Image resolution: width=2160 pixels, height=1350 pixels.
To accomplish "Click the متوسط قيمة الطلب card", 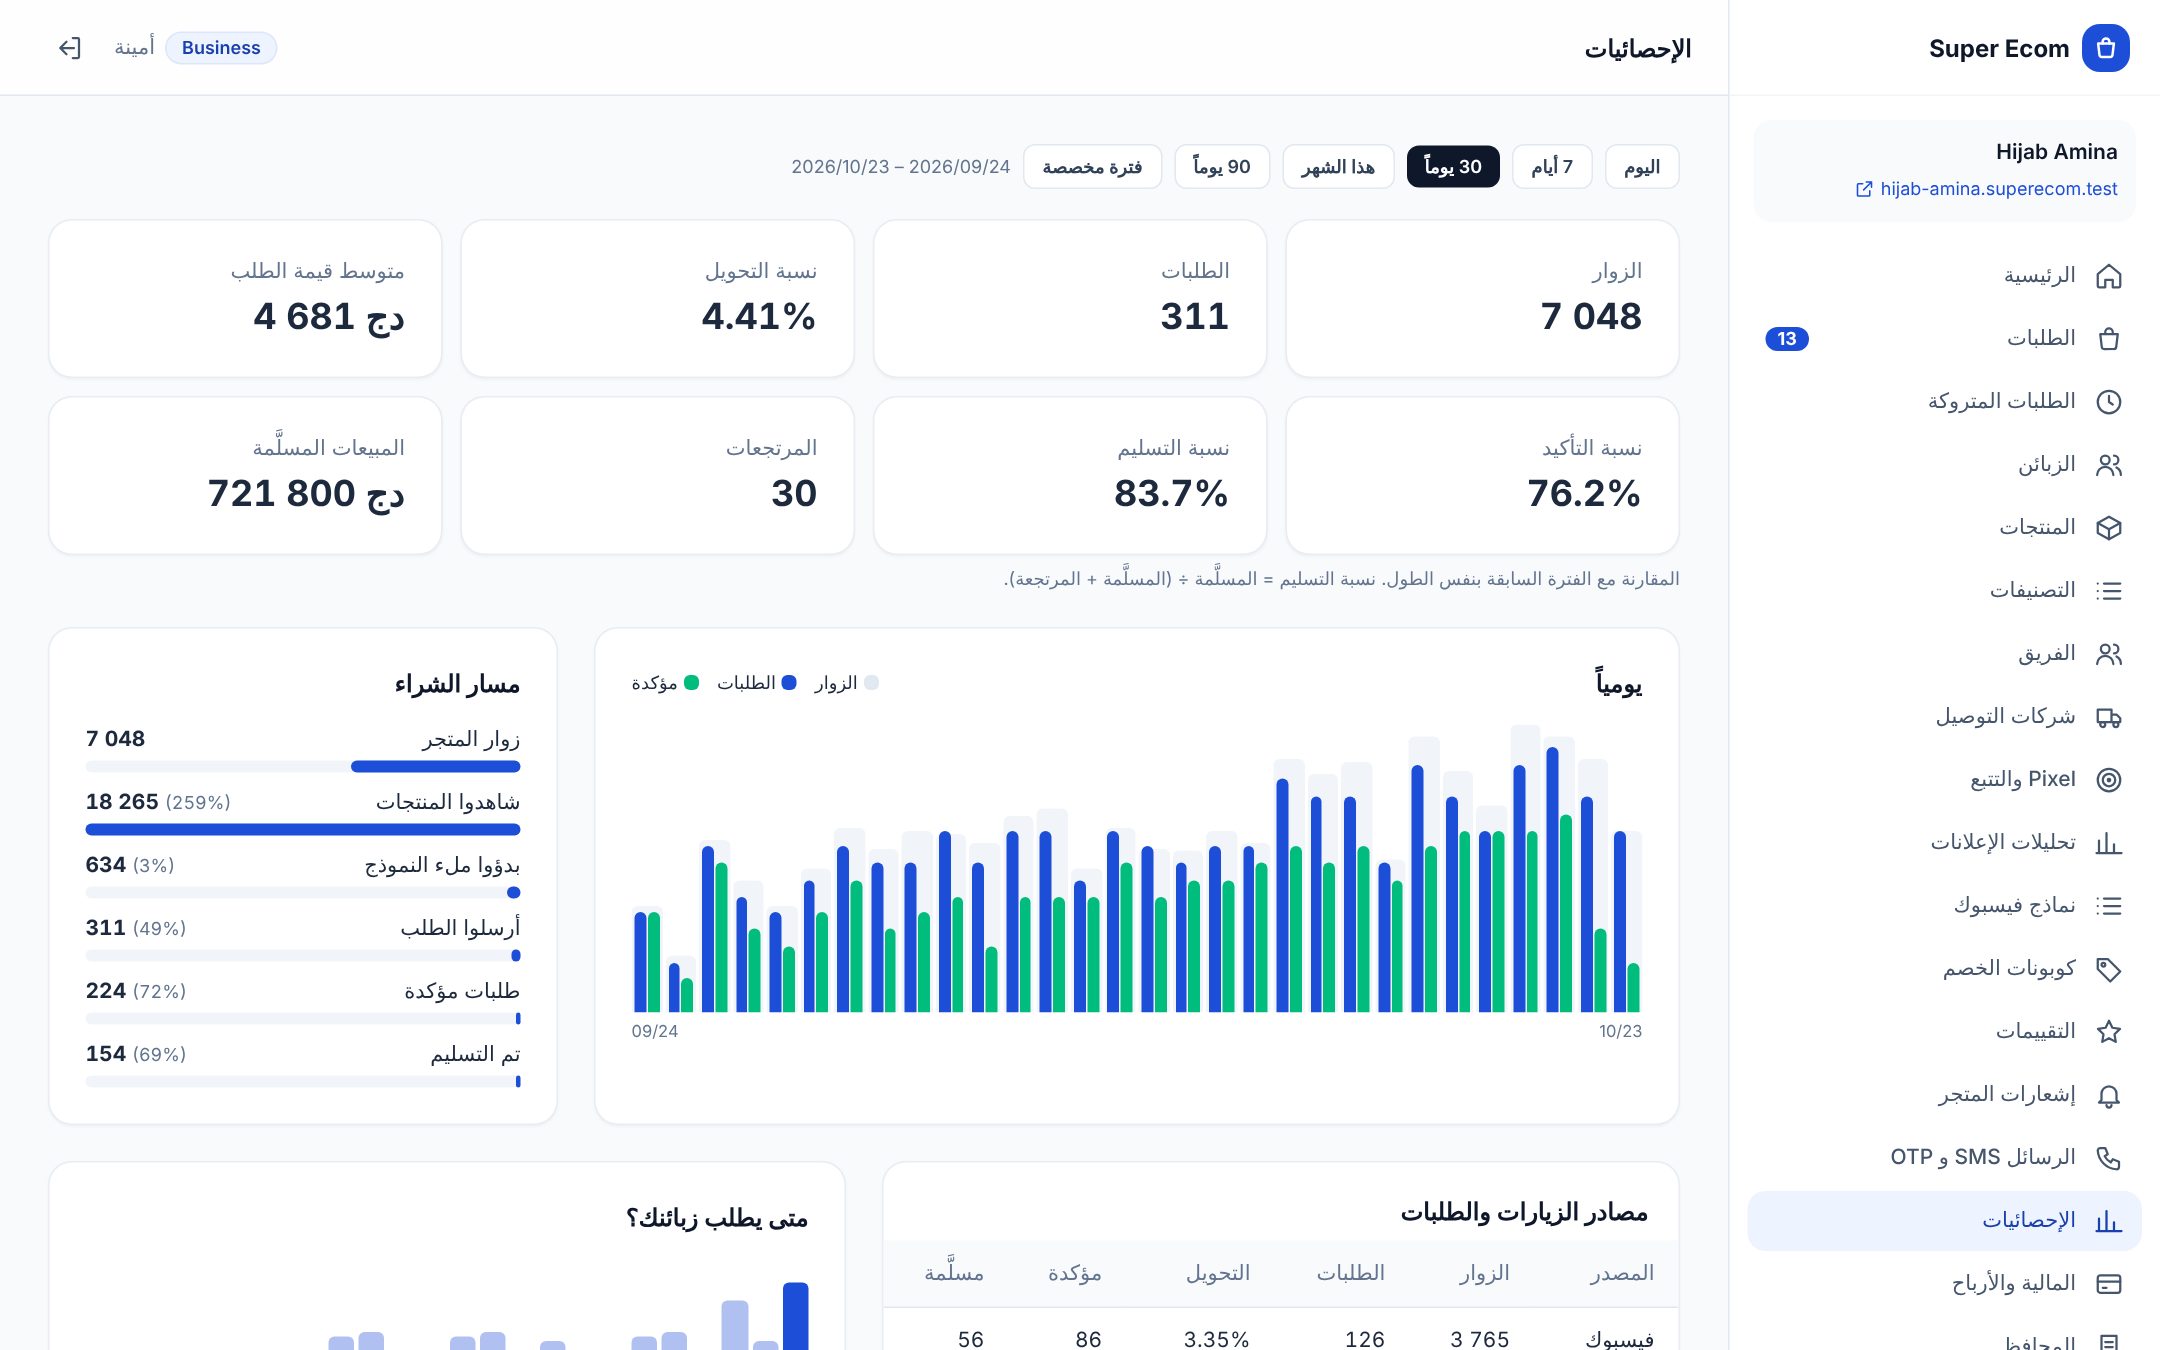I will (245, 299).
